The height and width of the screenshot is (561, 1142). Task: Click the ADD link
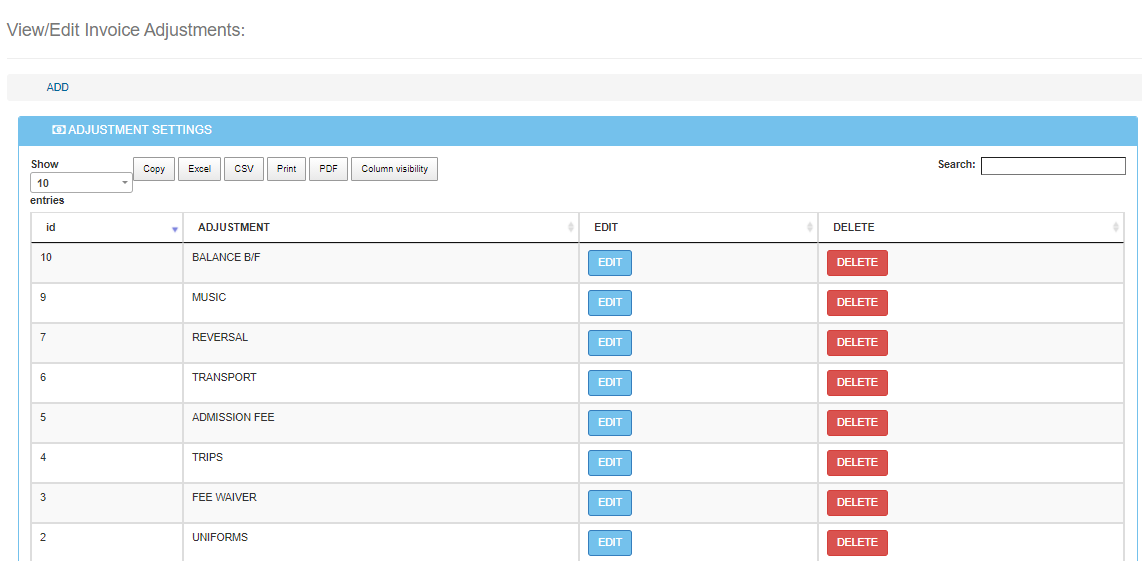coord(57,87)
